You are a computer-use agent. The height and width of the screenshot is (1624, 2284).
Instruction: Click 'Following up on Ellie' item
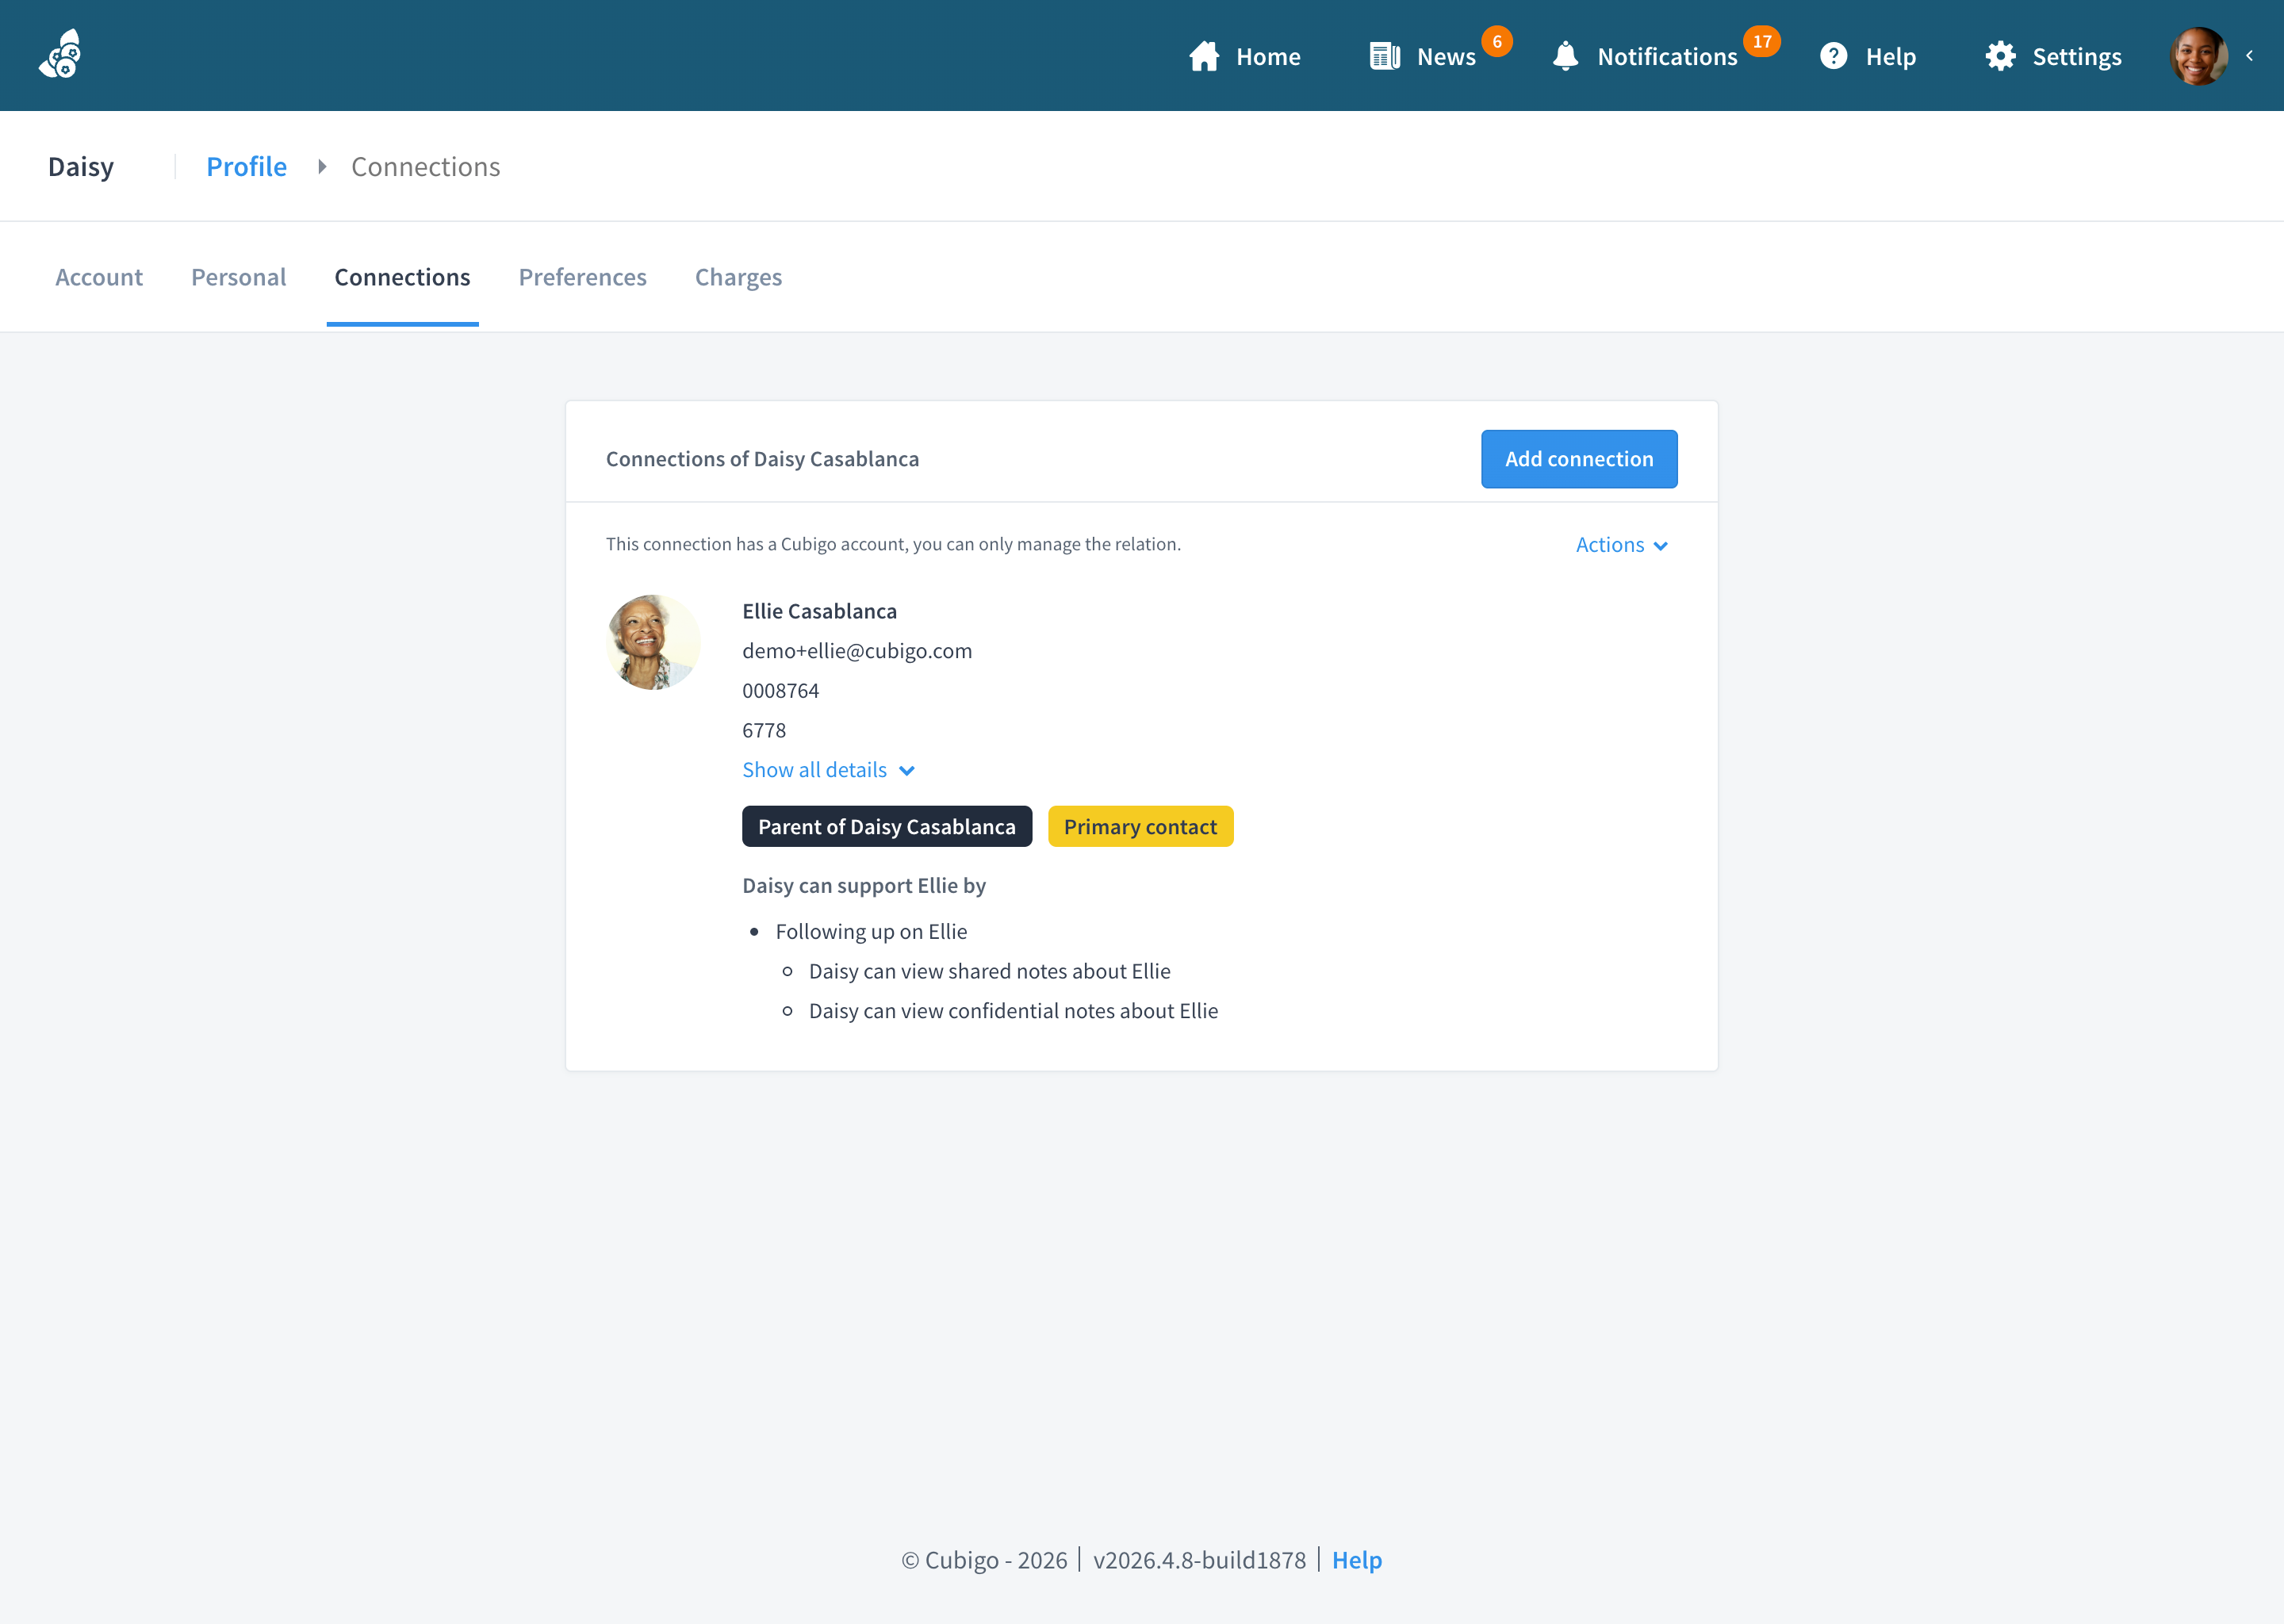pyautogui.click(x=871, y=932)
